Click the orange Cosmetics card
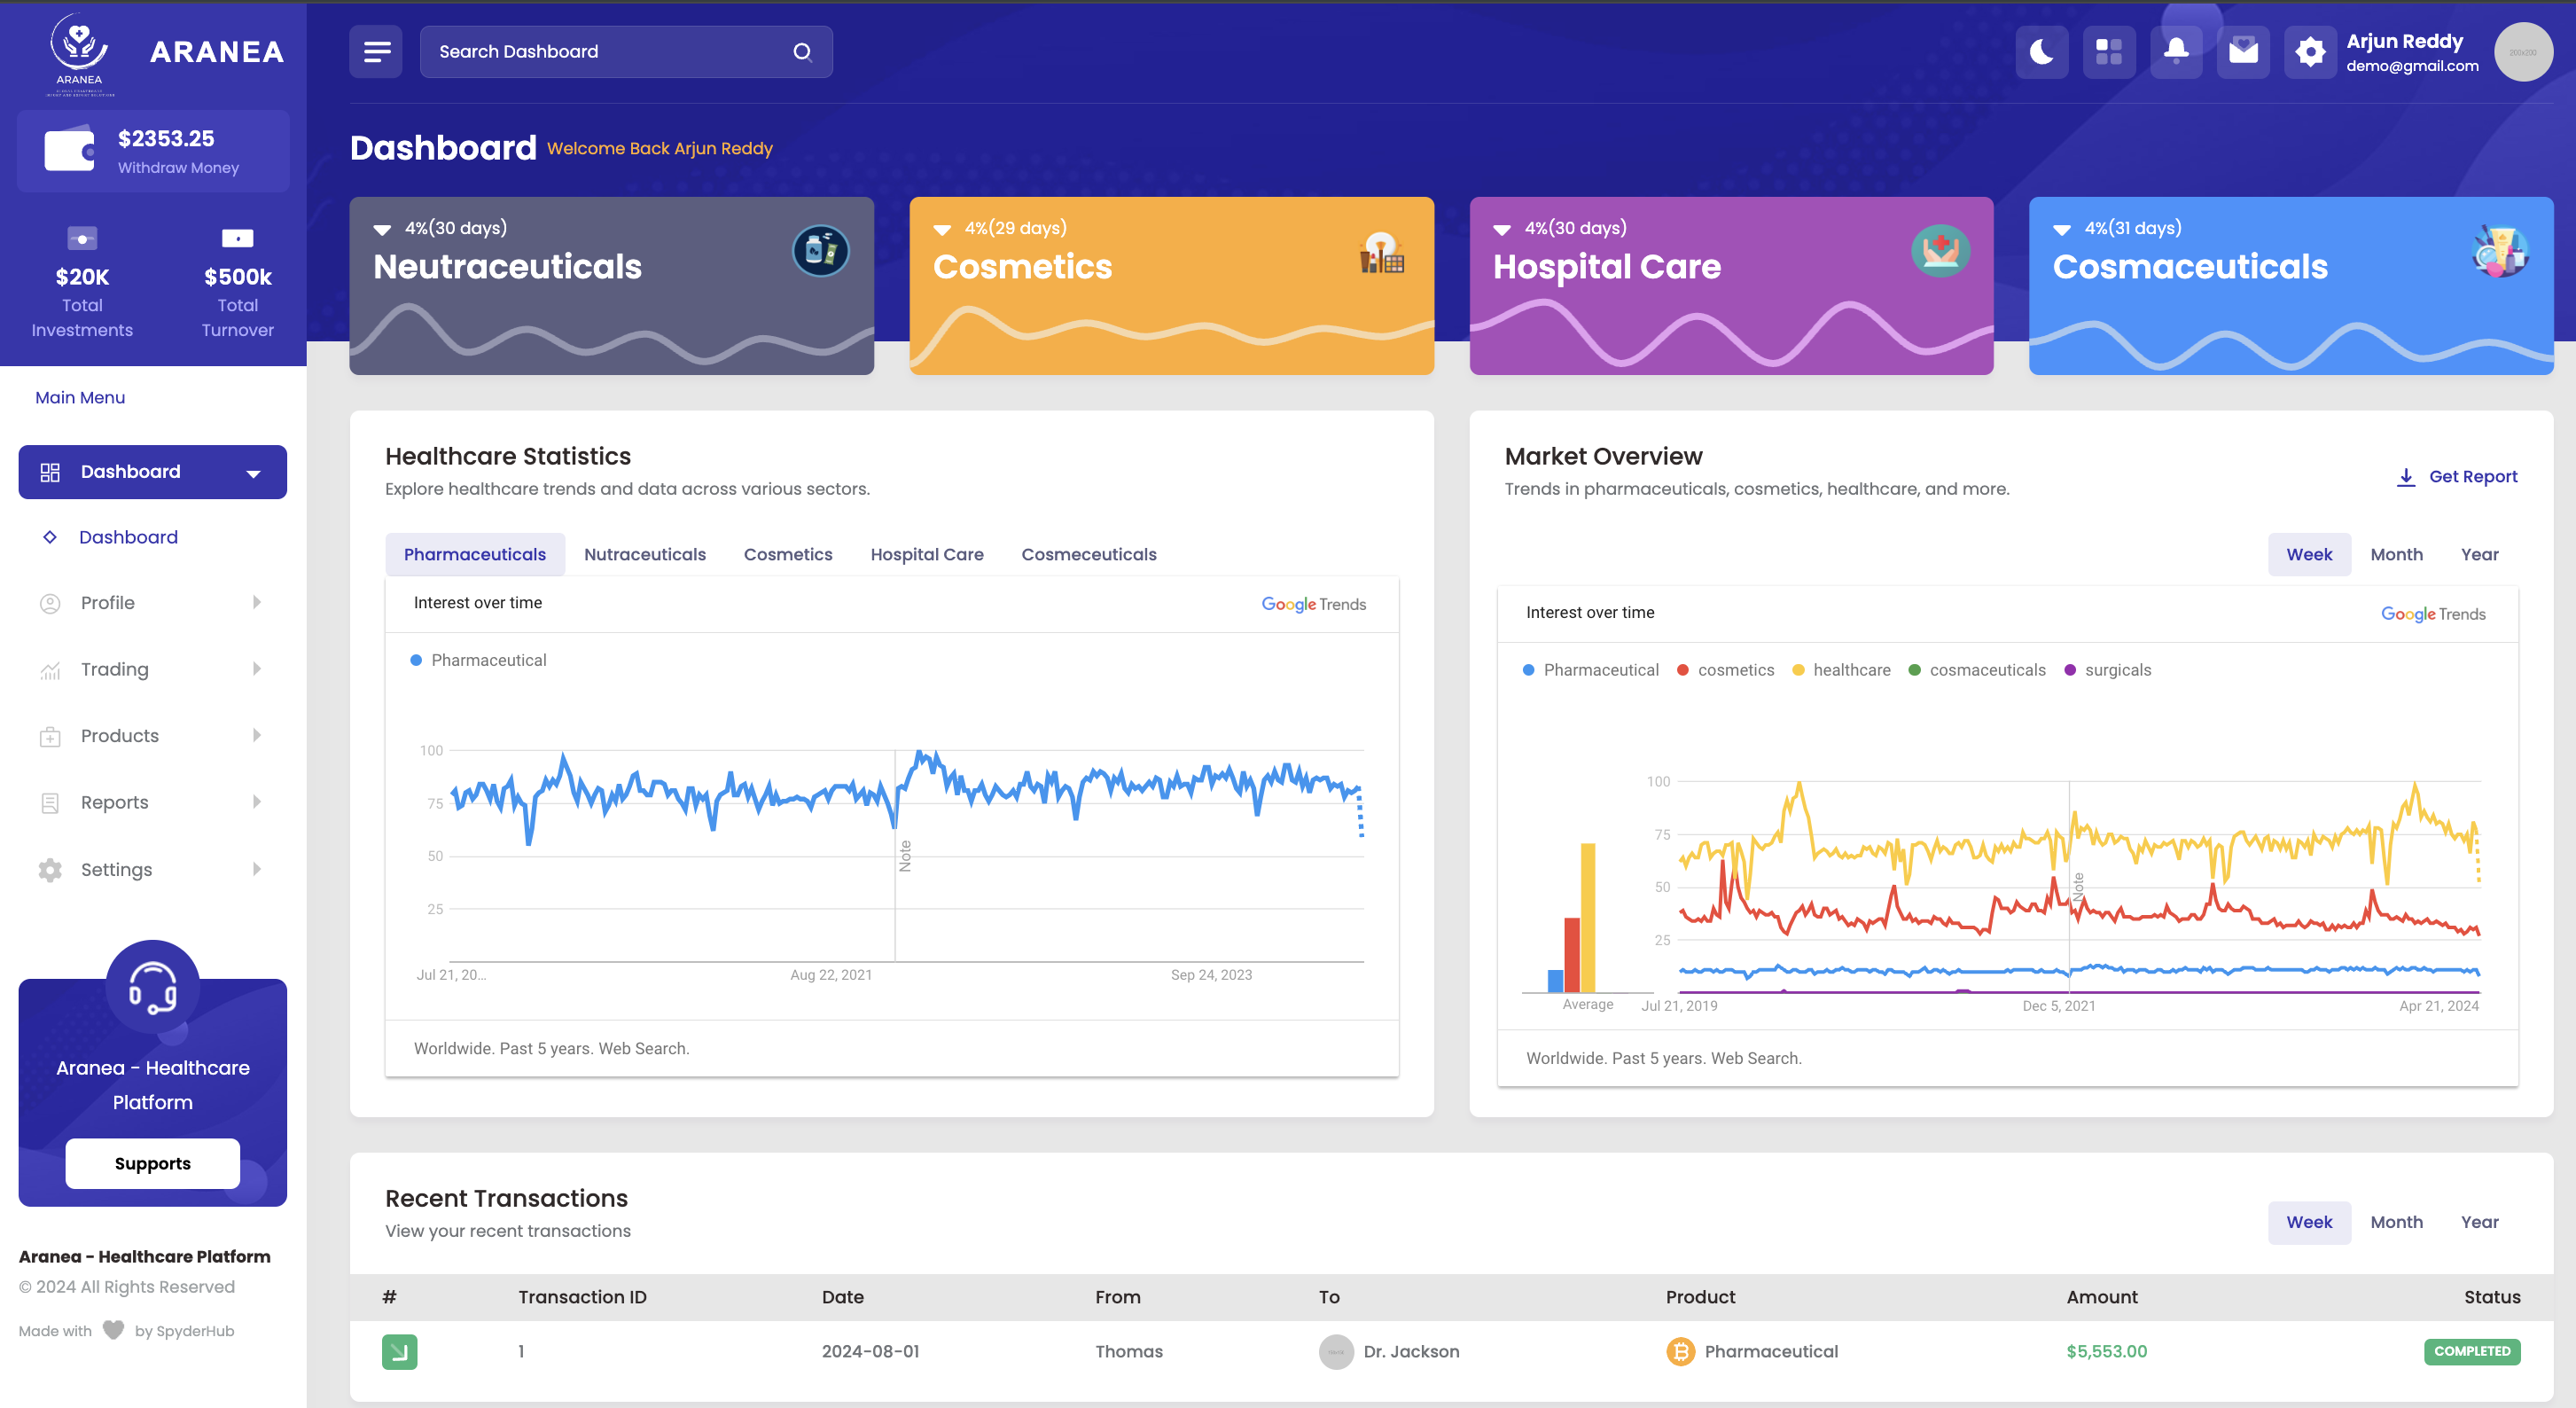Image resolution: width=2576 pixels, height=1408 pixels. [x=1171, y=286]
